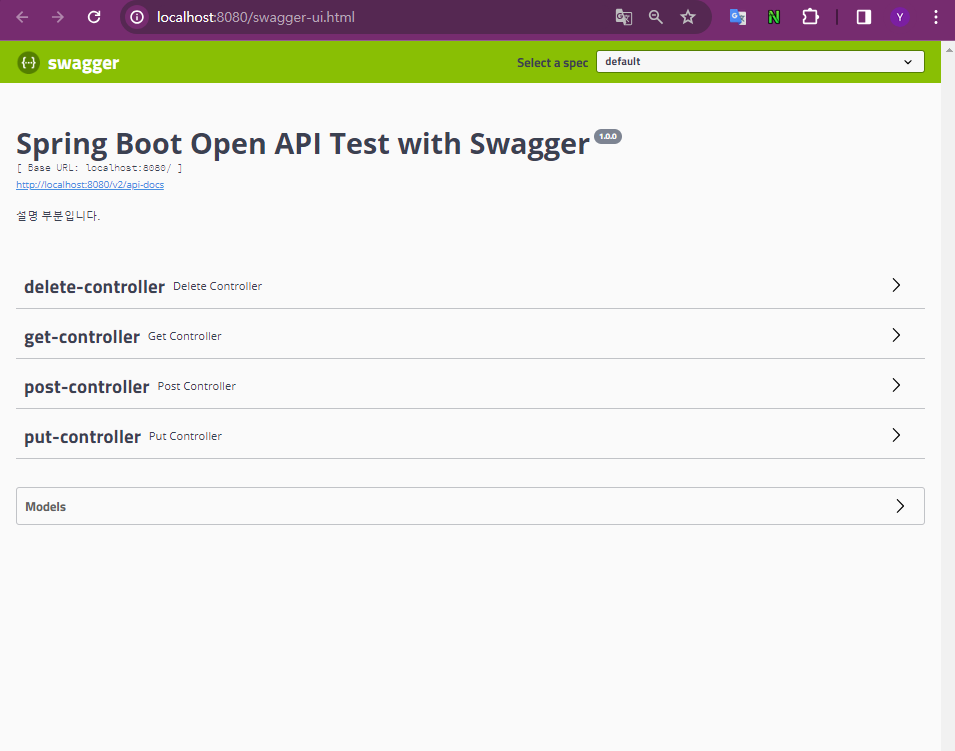Open the api-docs link under Base URL
Screen dimensions: 955x751
[x=90, y=185]
